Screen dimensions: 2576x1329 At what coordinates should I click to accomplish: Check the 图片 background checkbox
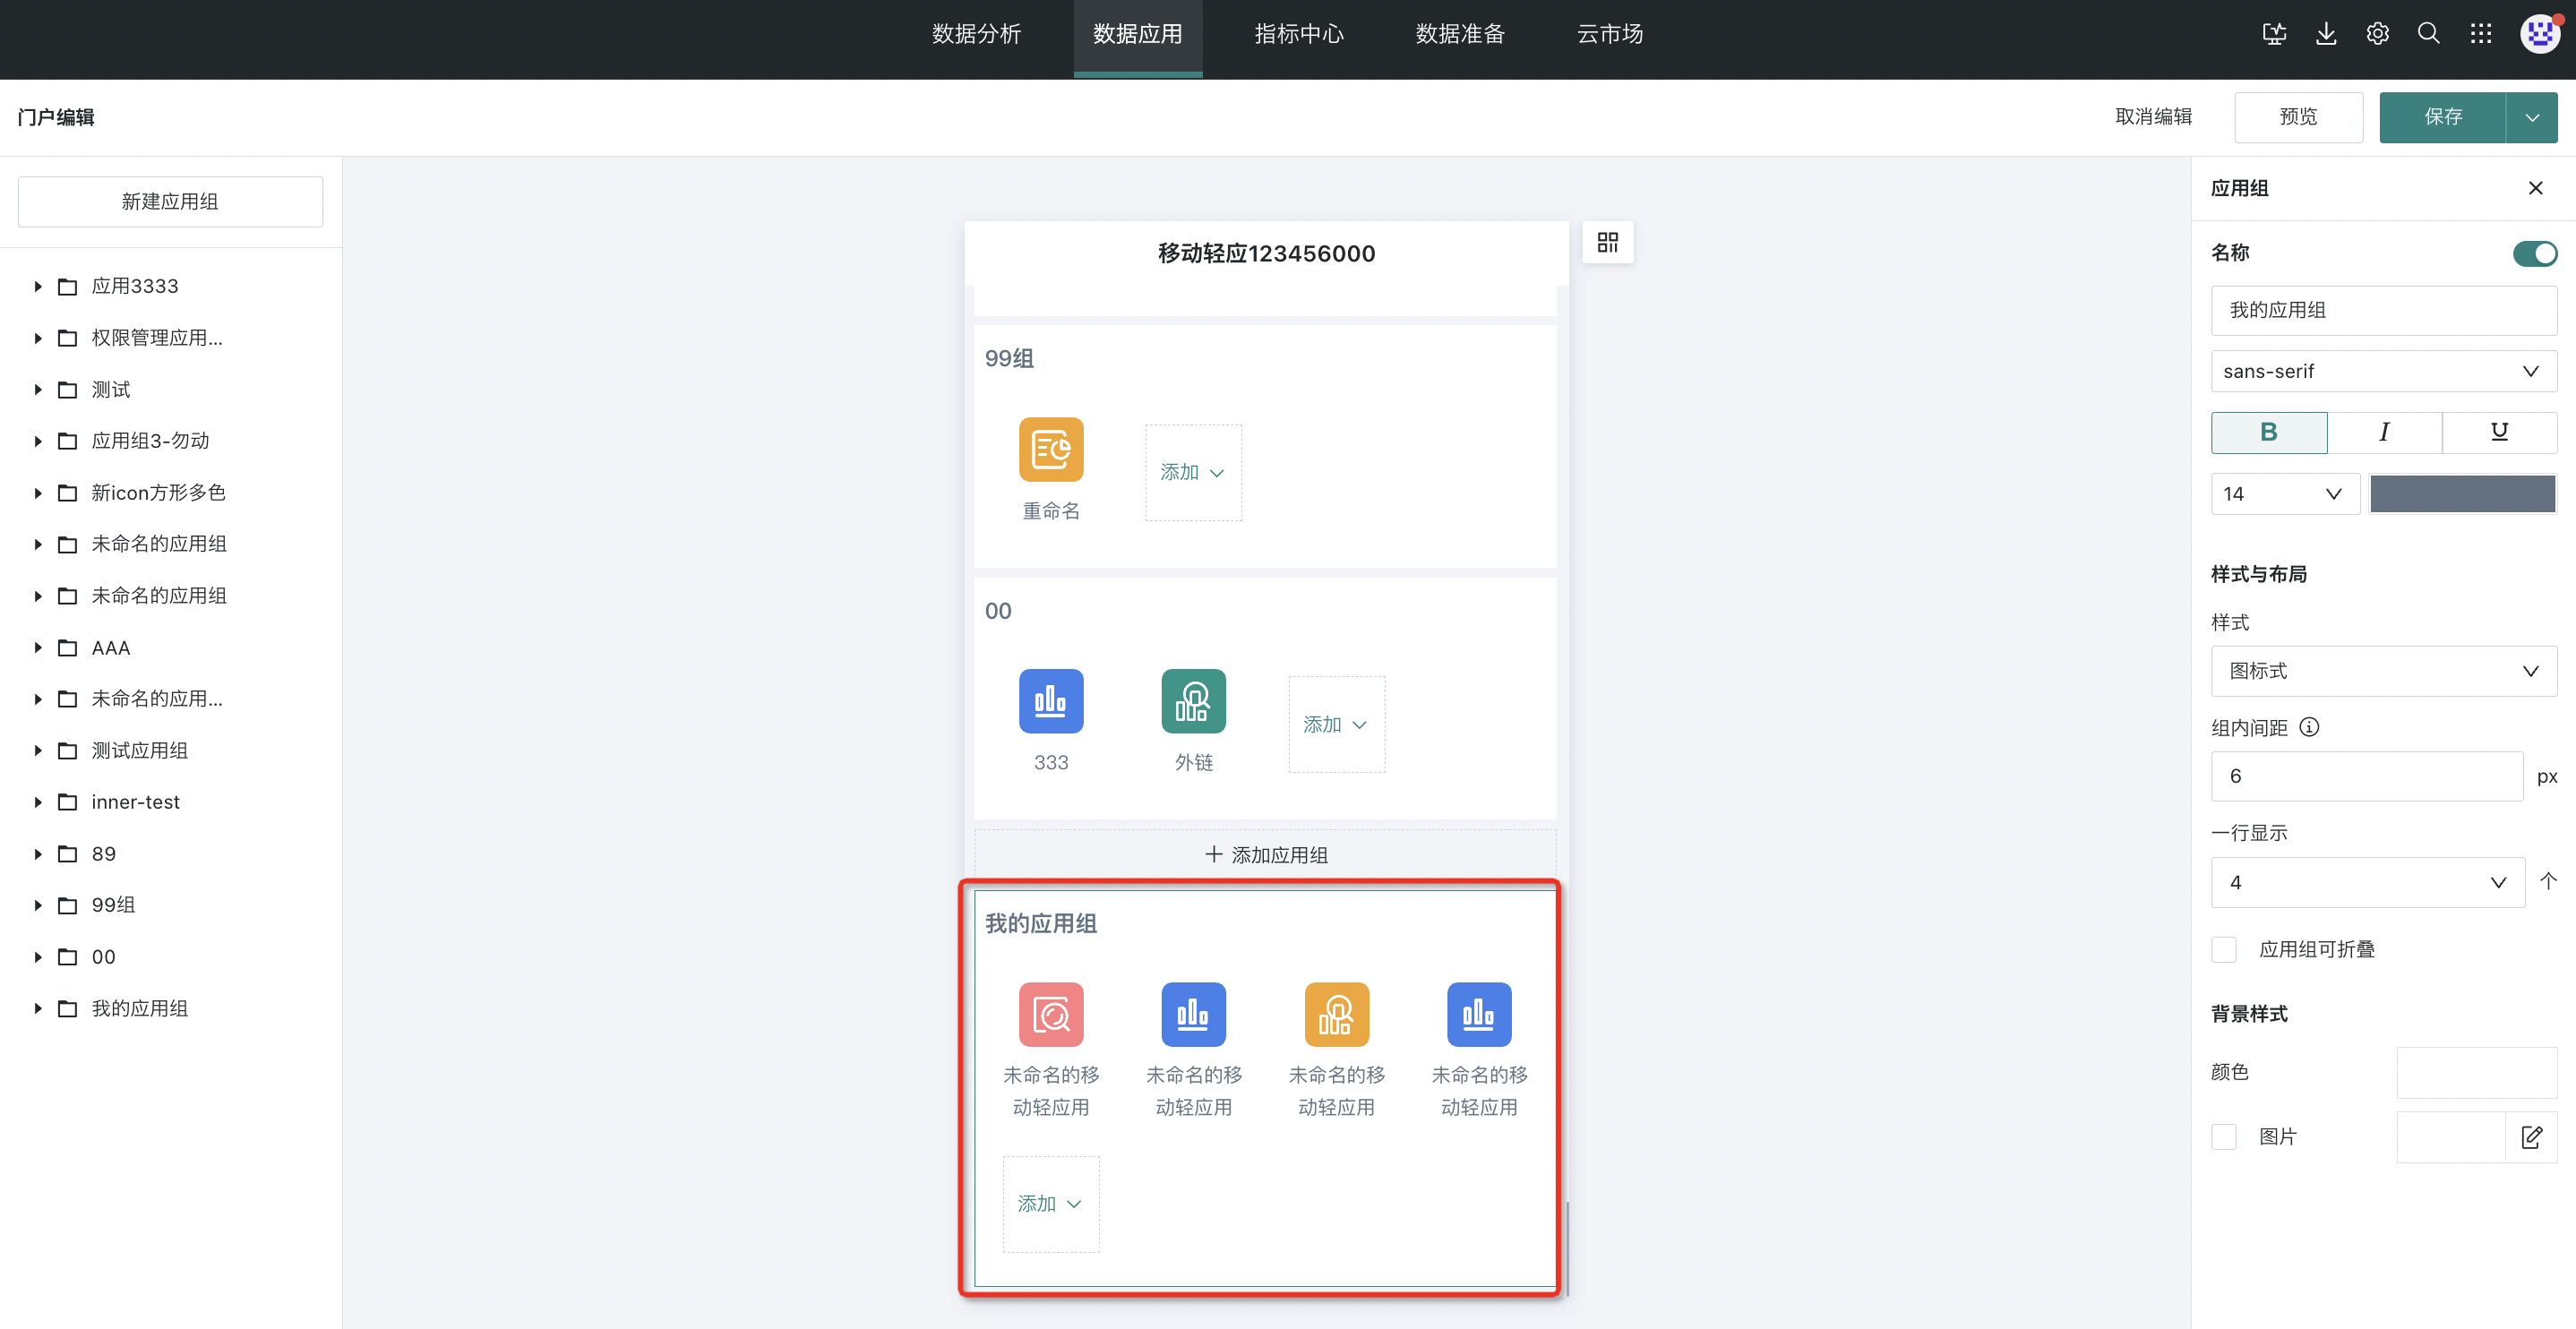point(2224,1137)
